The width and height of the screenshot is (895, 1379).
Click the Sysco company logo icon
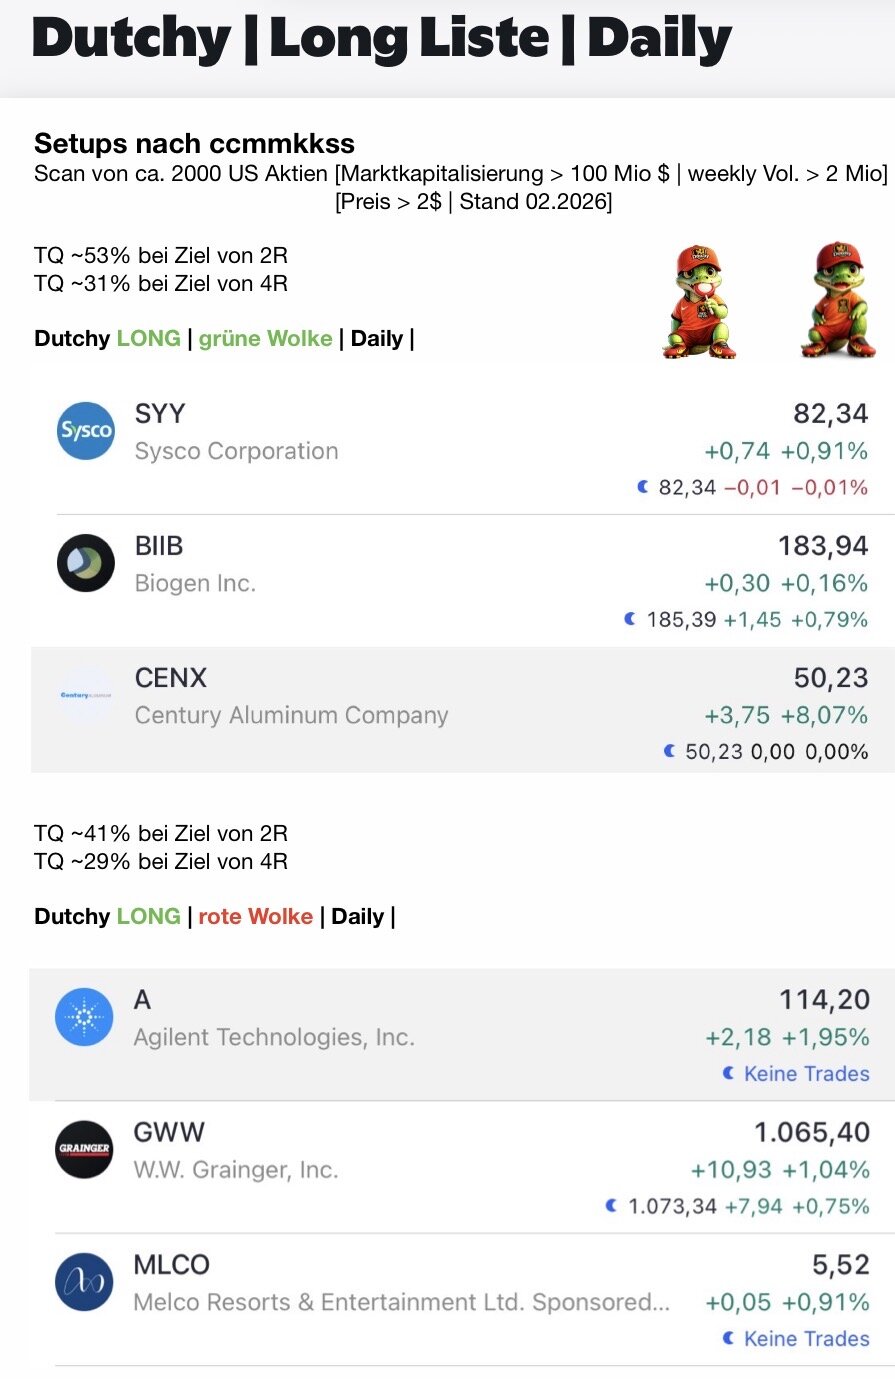(86, 431)
